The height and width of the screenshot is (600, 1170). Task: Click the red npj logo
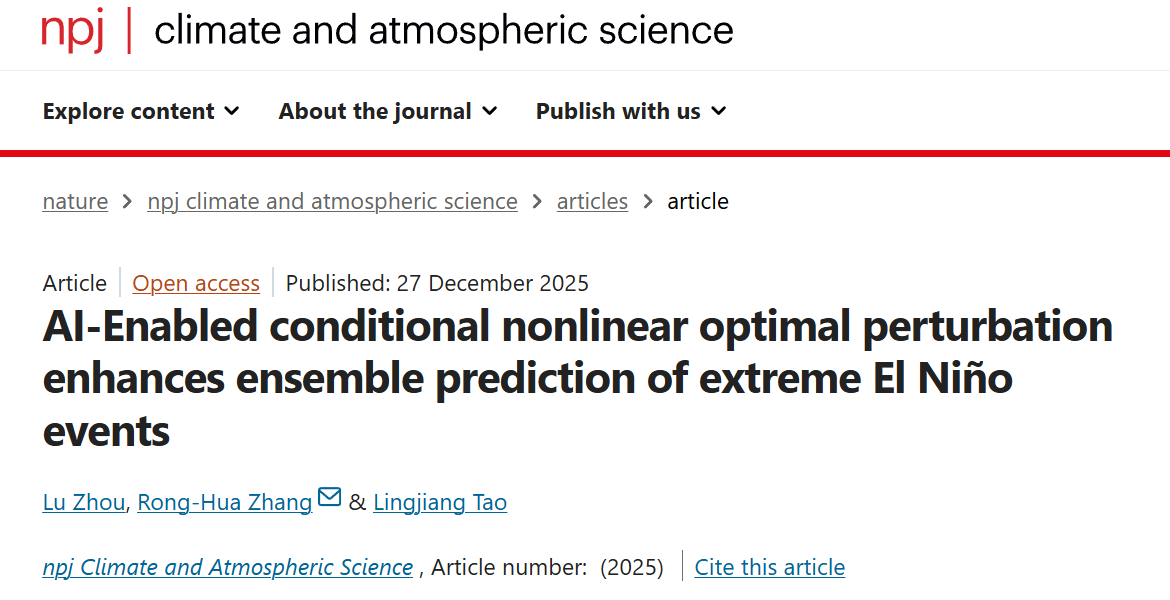tap(72, 31)
